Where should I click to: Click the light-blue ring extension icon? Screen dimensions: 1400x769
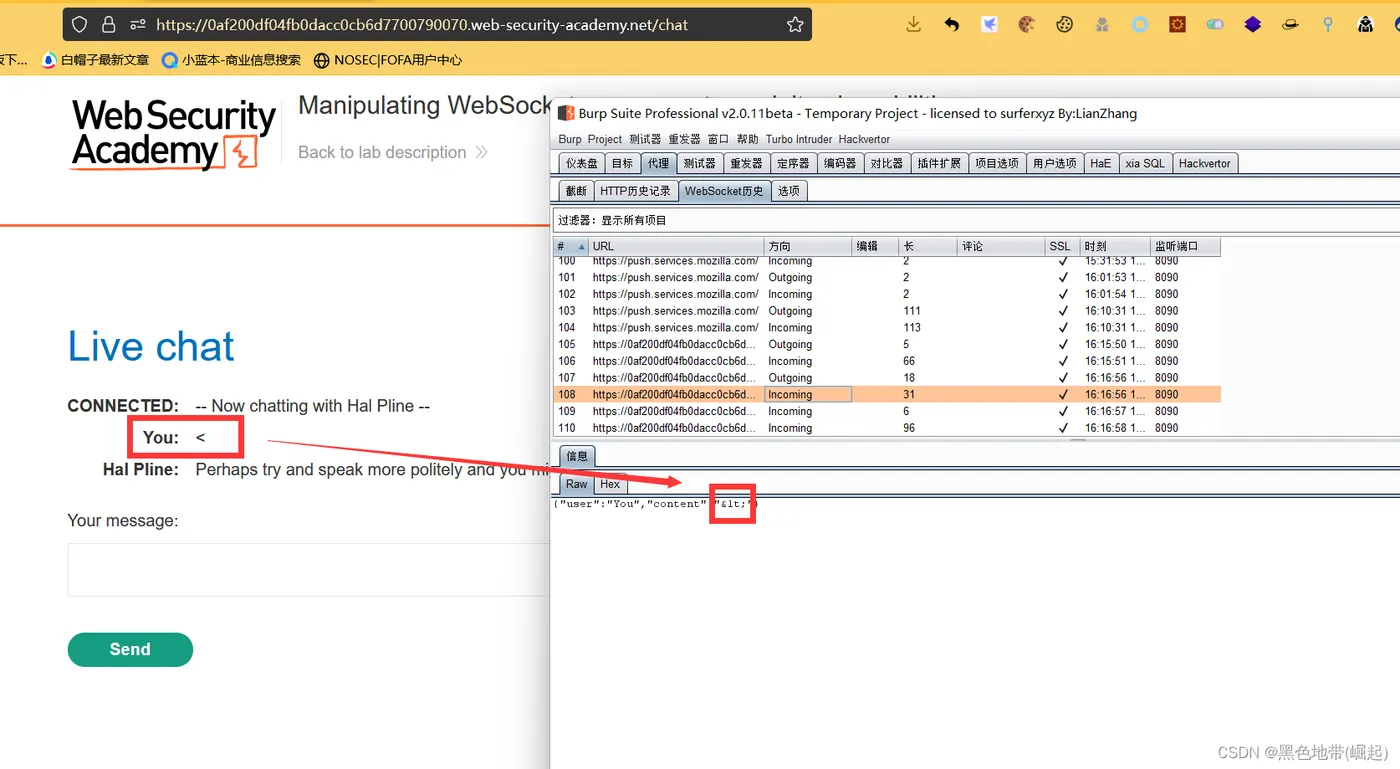point(1140,25)
